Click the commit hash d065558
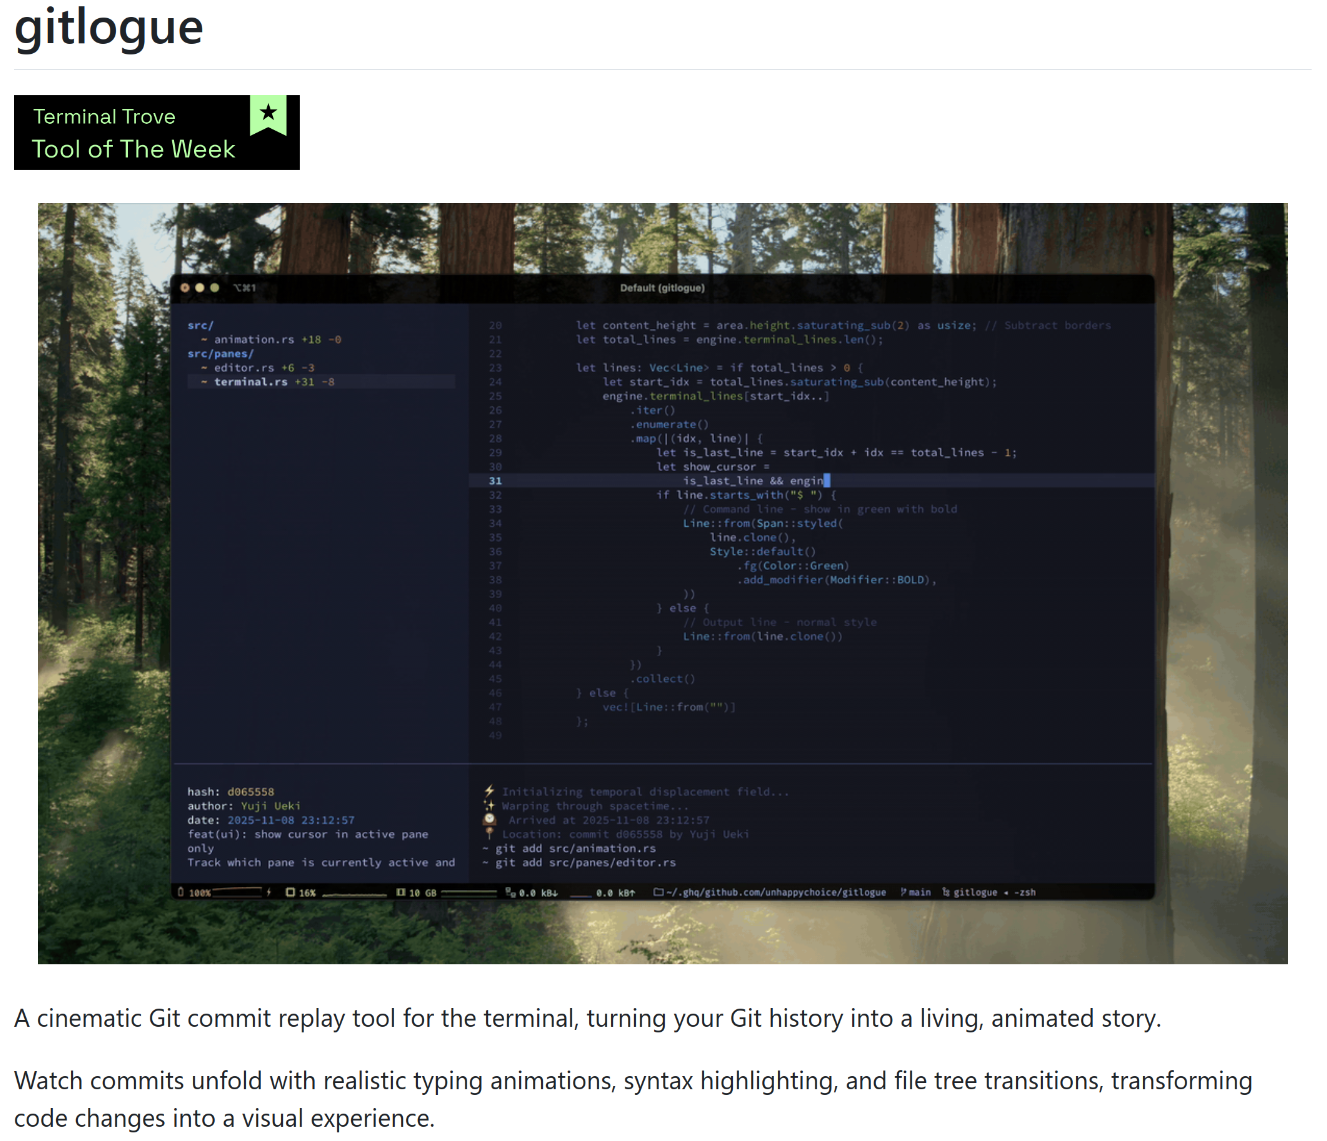Screen dimensions: 1327x1141 point(250,792)
